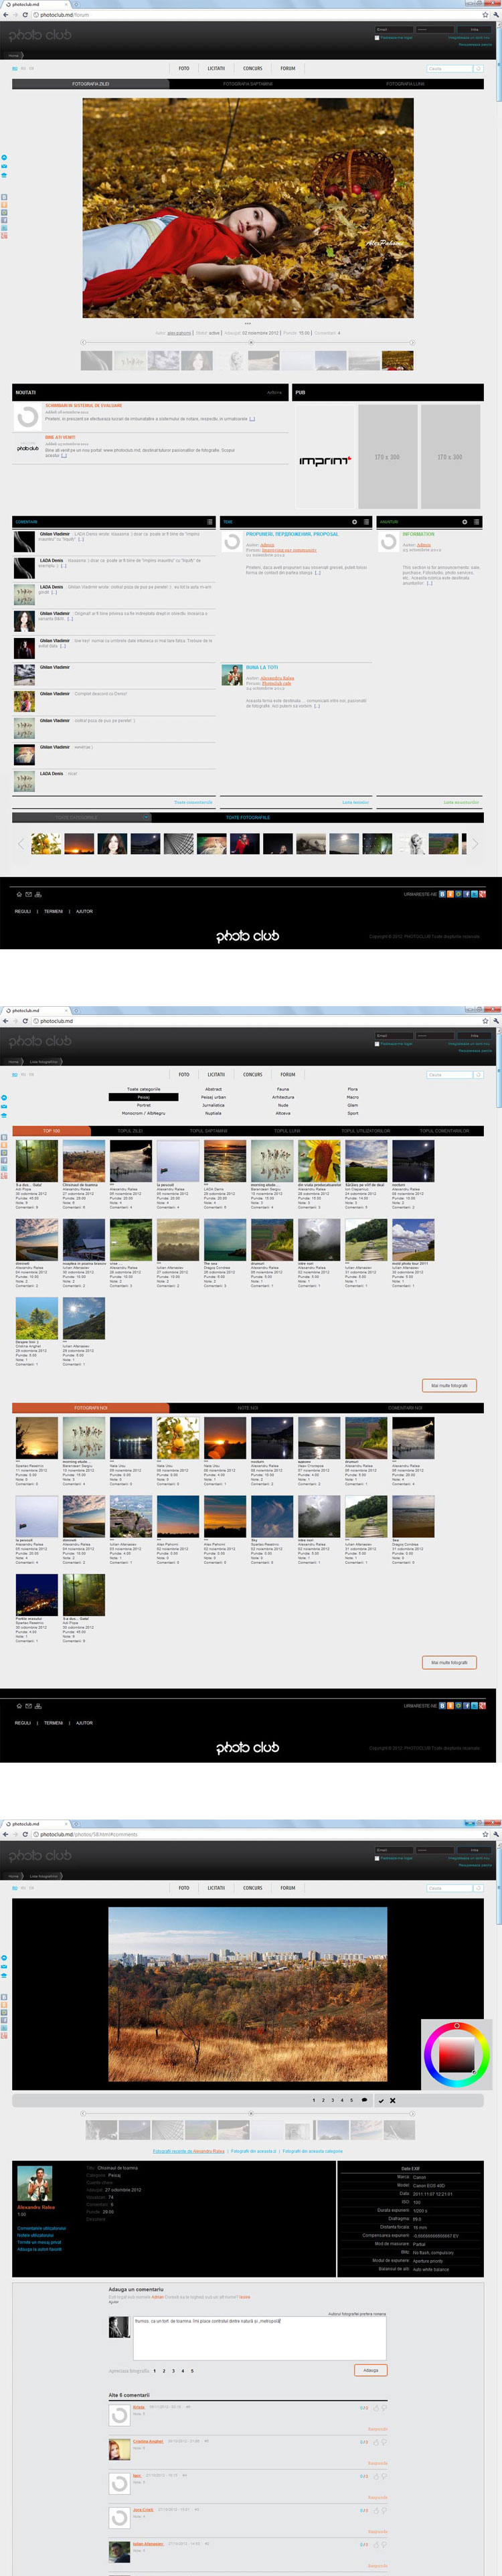Open settings gear in the Teme panel header
Screen dimensions: 502x2576
click(x=353, y=522)
